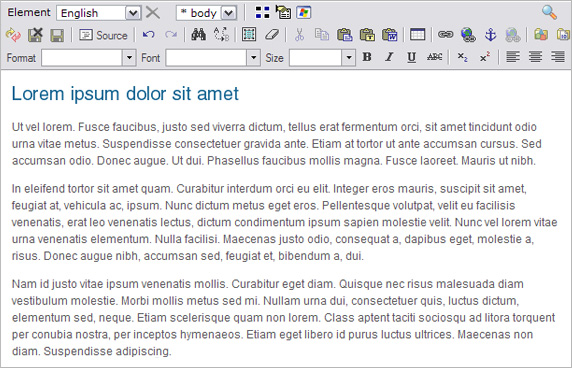The height and width of the screenshot is (368, 572).
Task: Click paragraph starting 'Nam id justo'
Action: tap(283, 317)
